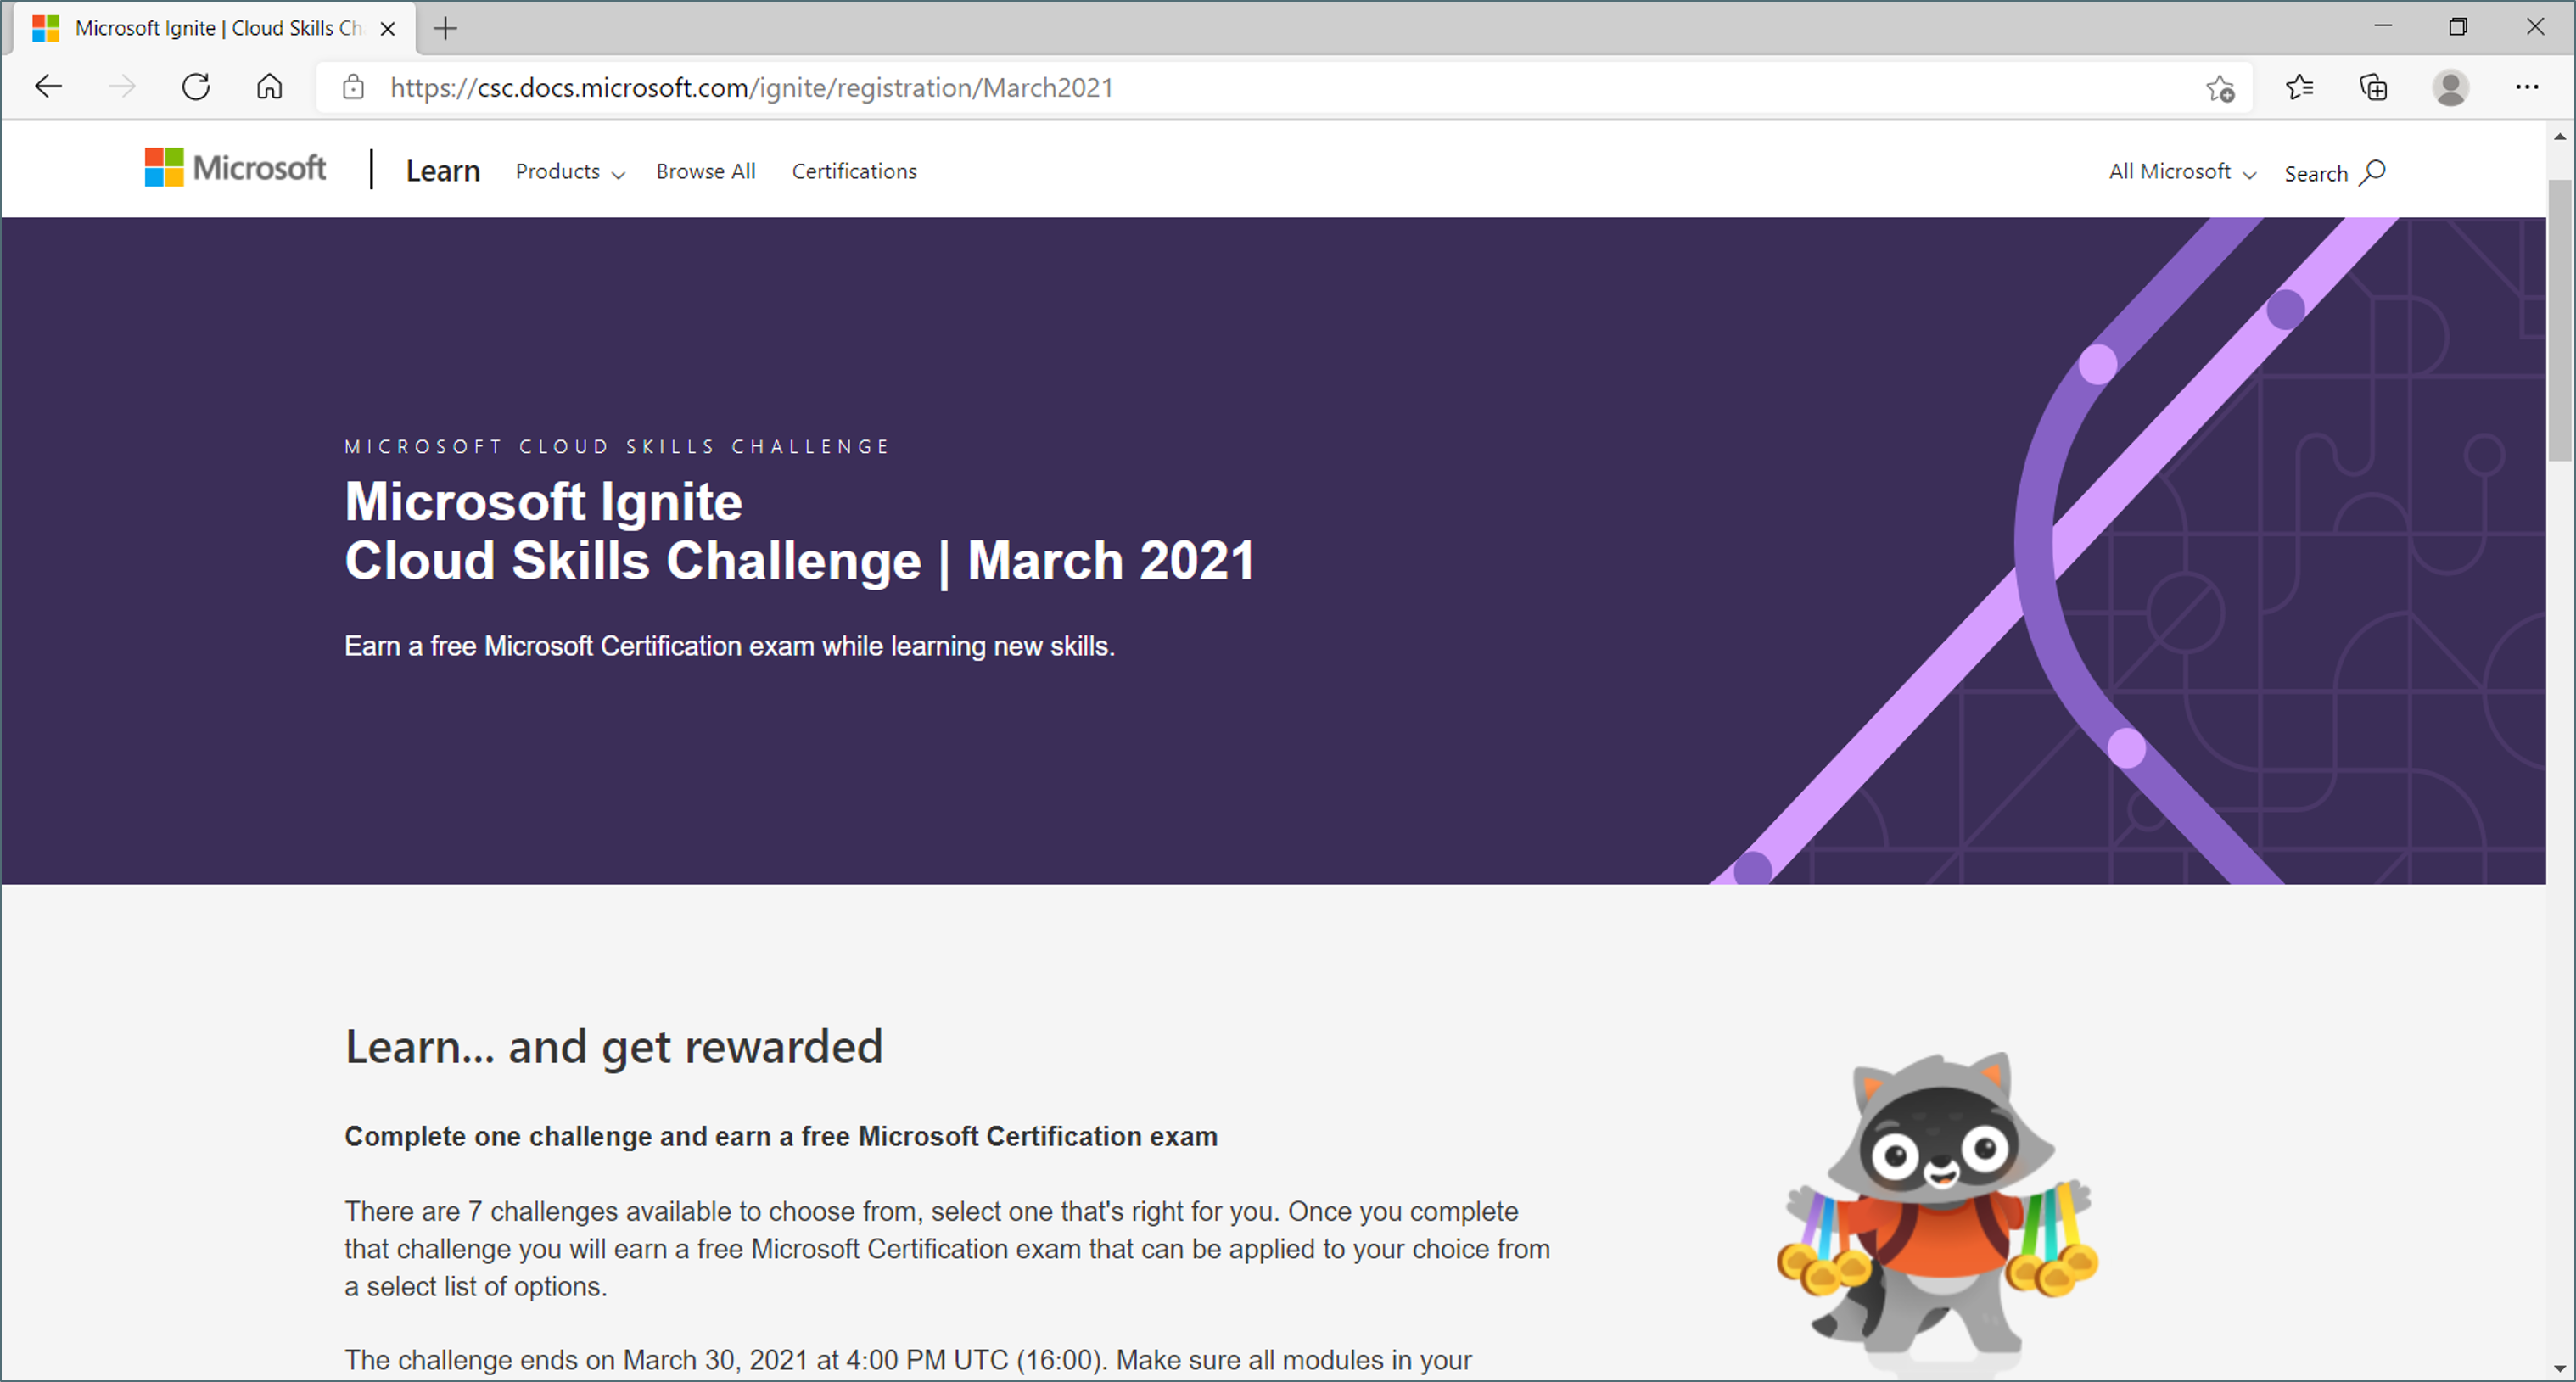This screenshot has width=2576, height=1382.
Task: Select the Microsoft Ignite Cloud Skills tab
Action: click(215, 28)
